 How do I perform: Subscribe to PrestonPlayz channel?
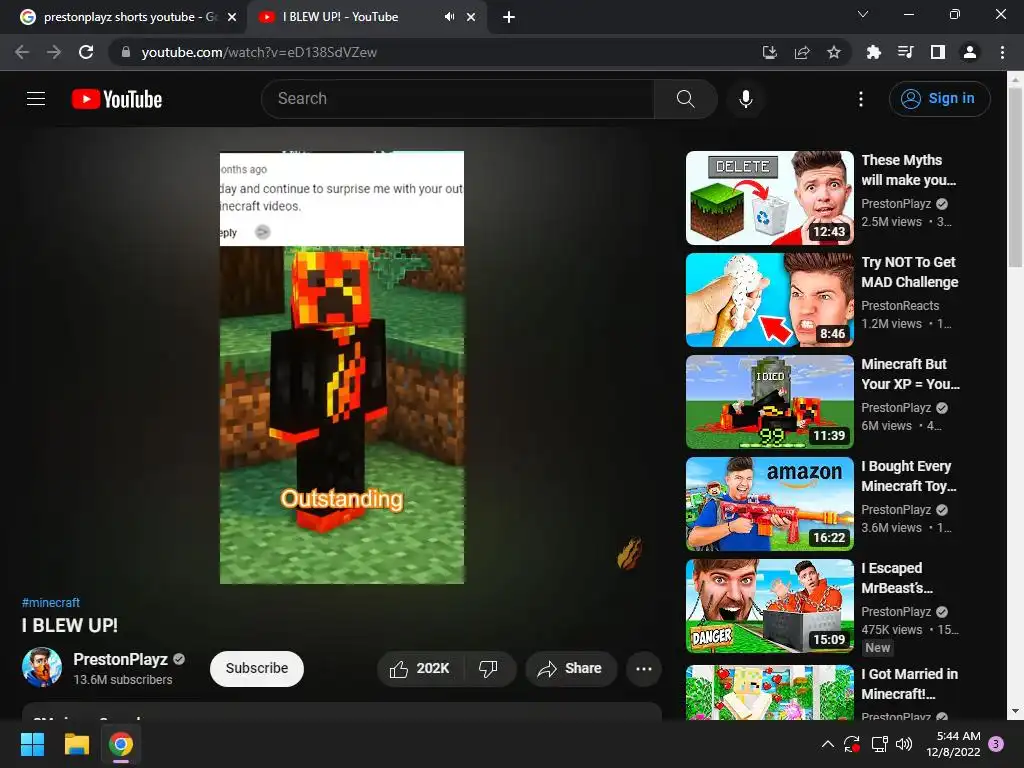[x=257, y=669]
